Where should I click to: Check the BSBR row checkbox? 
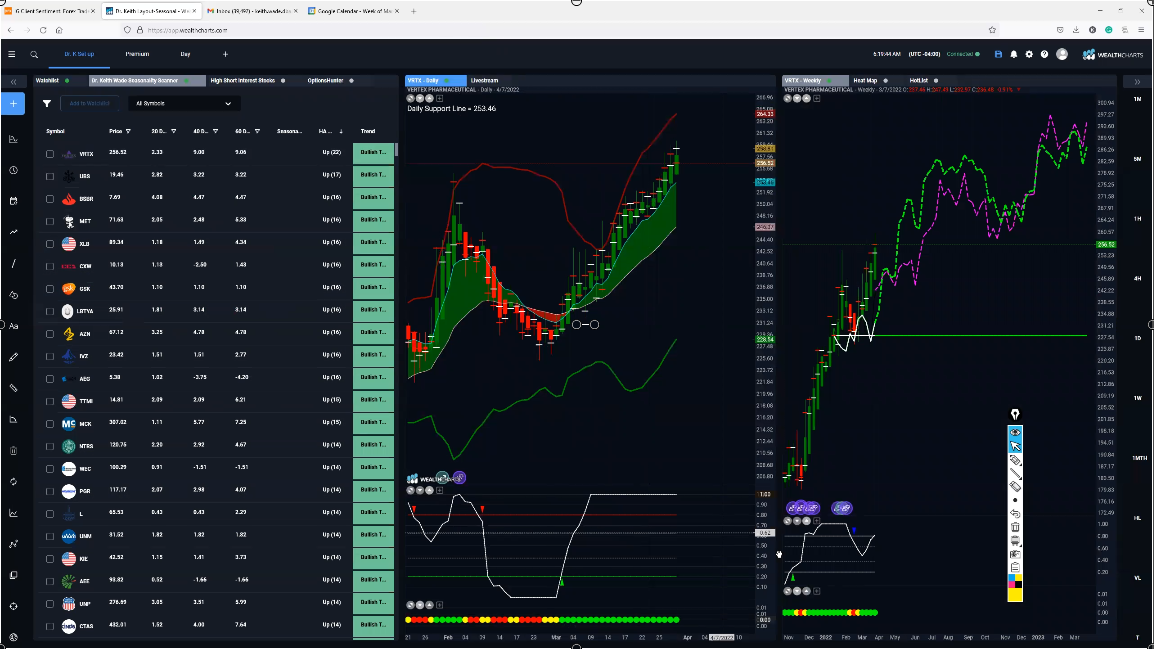click(x=50, y=199)
